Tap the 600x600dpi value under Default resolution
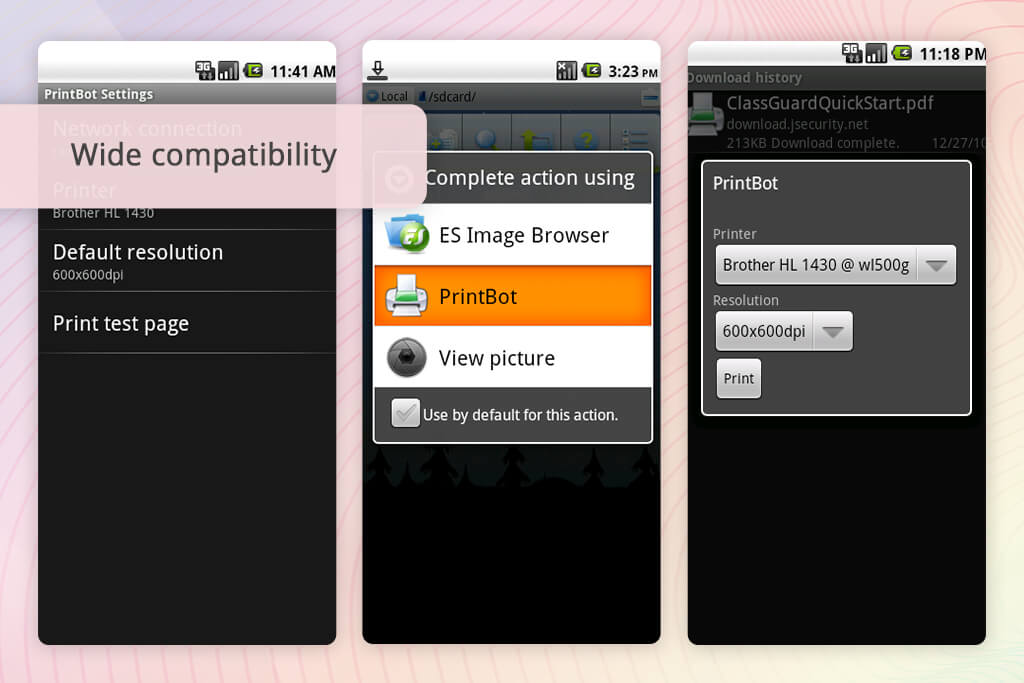This screenshot has width=1024, height=683. coord(88,275)
